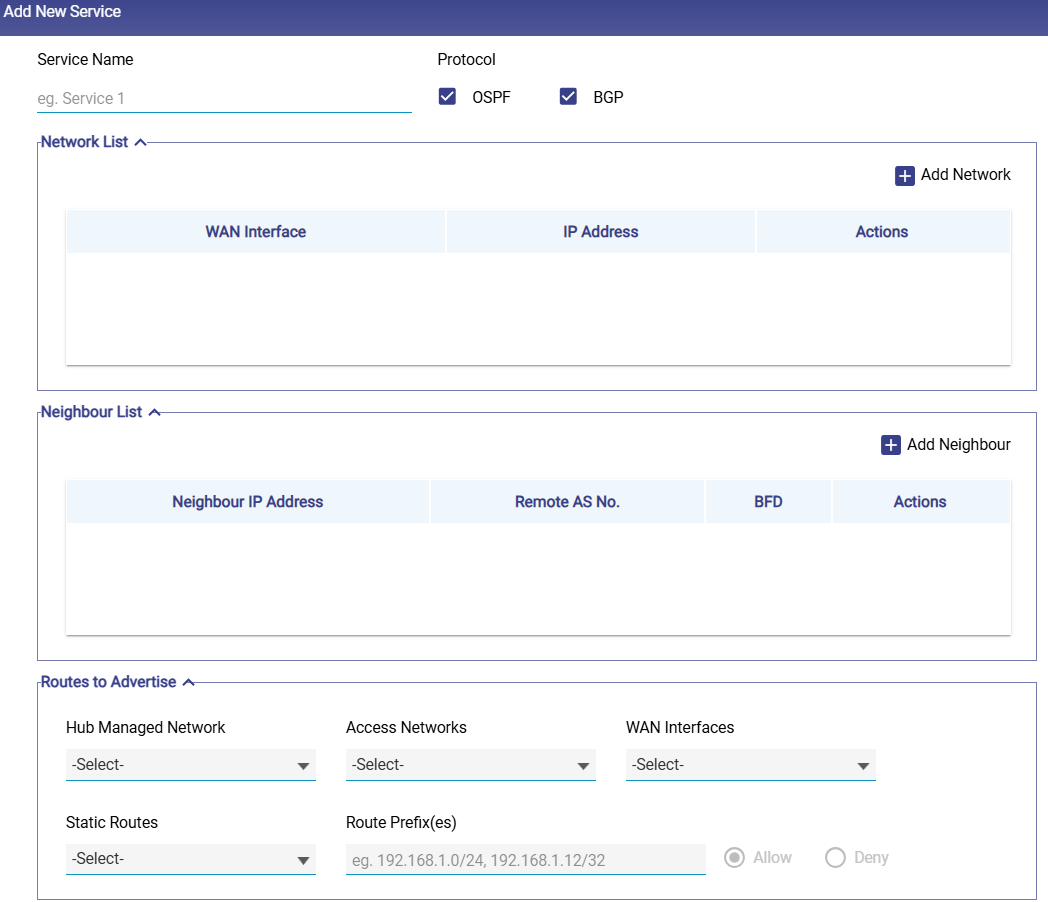The width and height of the screenshot is (1048, 902).
Task: Click the Add Neighbour text label
Action: pyautogui.click(x=958, y=445)
